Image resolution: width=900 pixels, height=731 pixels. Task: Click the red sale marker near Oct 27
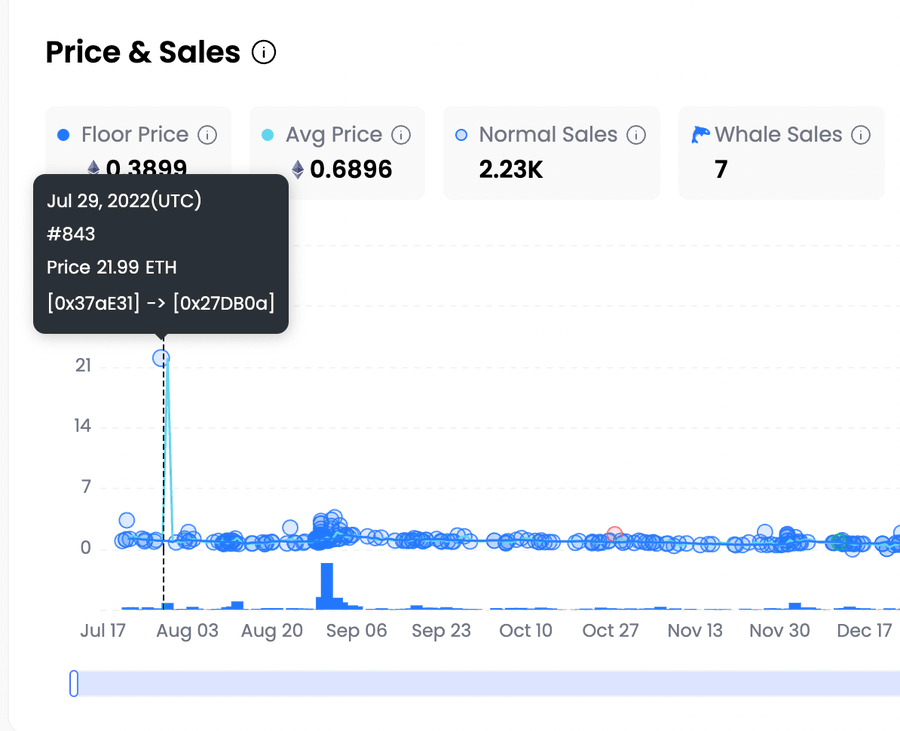[x=615, y=534]
